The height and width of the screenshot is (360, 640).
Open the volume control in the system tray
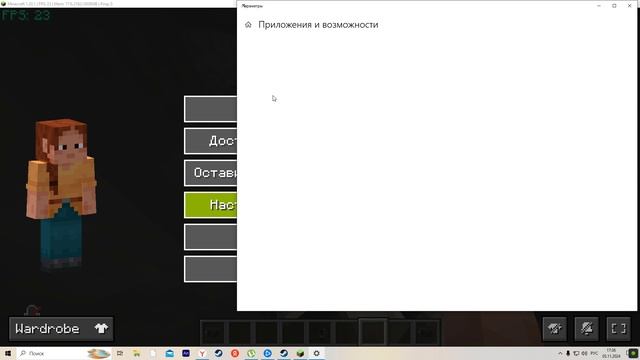click(x=584, y=353)
